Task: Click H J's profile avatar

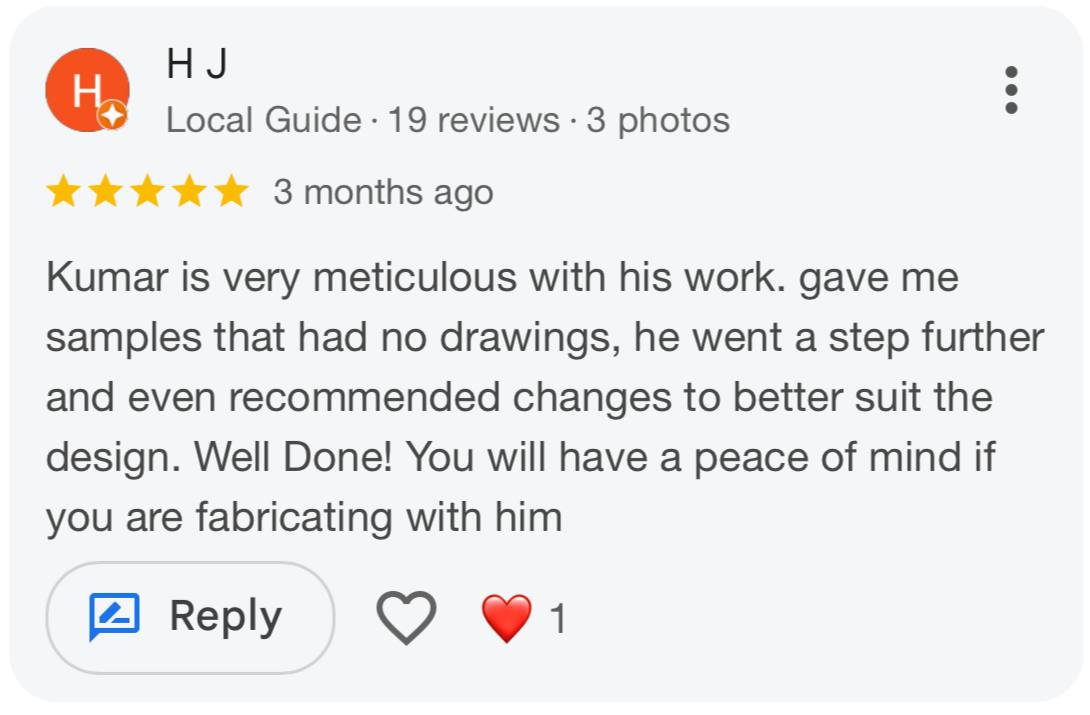Action: point(88,88)
